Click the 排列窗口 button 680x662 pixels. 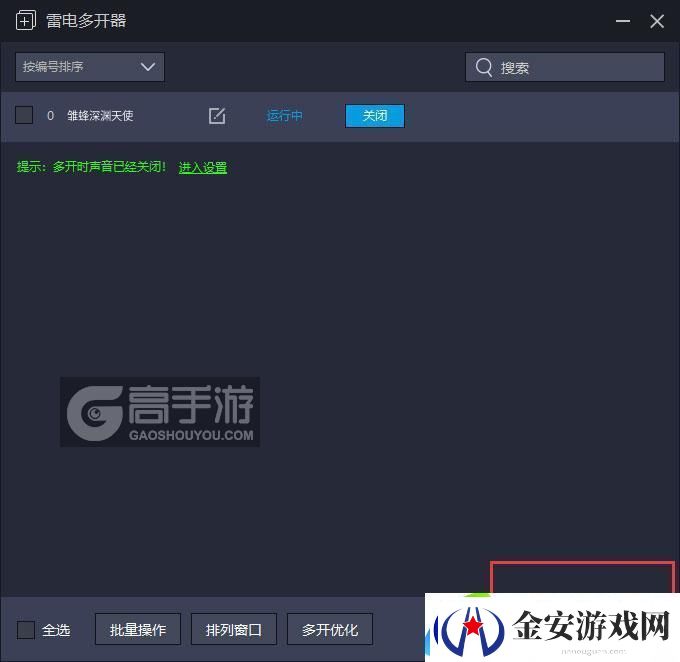[234, 629]
